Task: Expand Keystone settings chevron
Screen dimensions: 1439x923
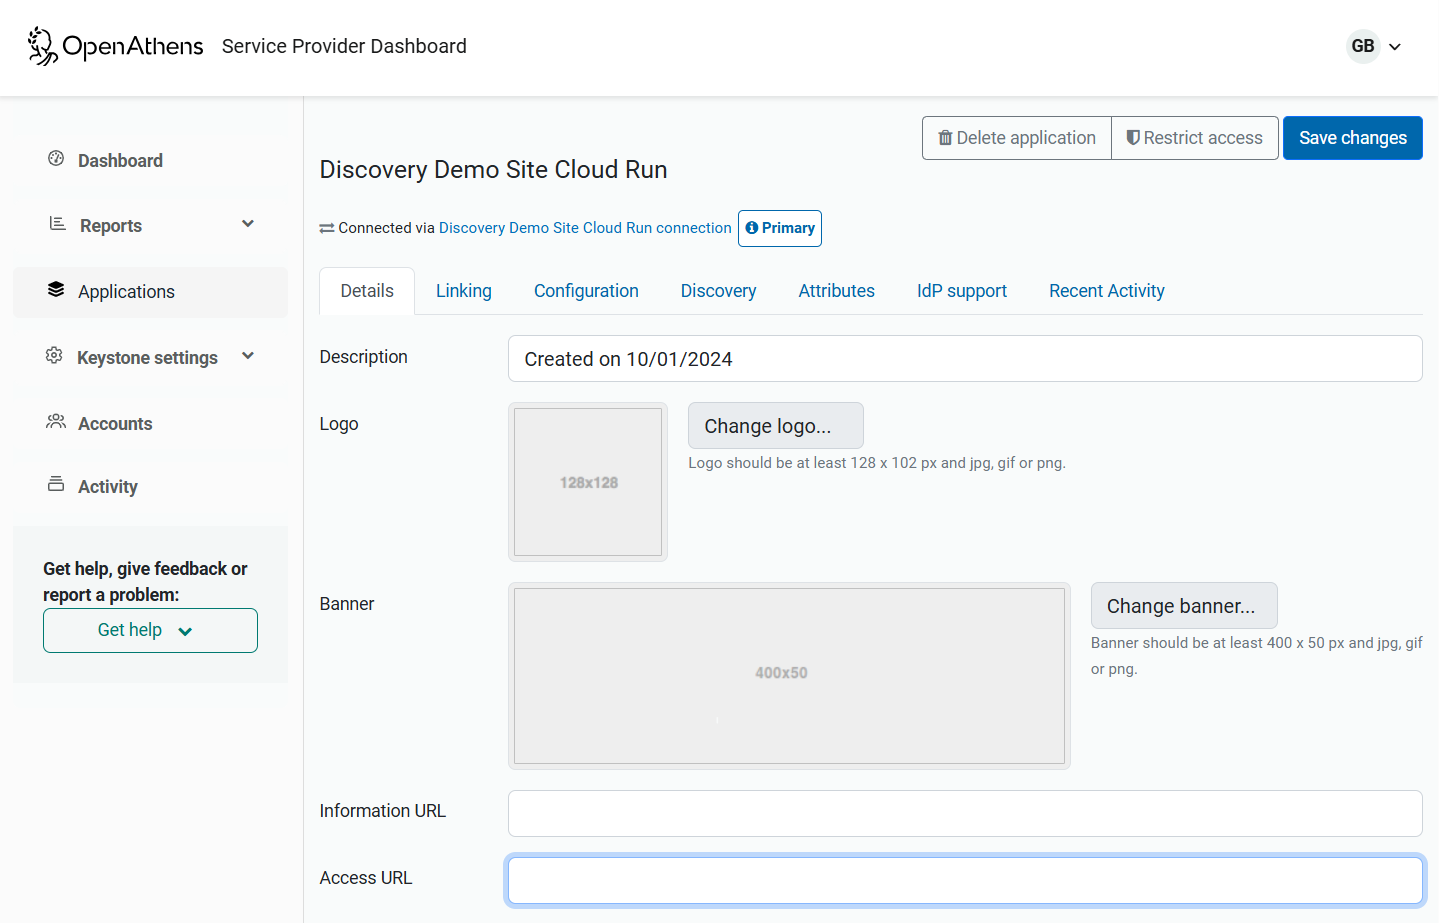Action: tap(248, 356)
